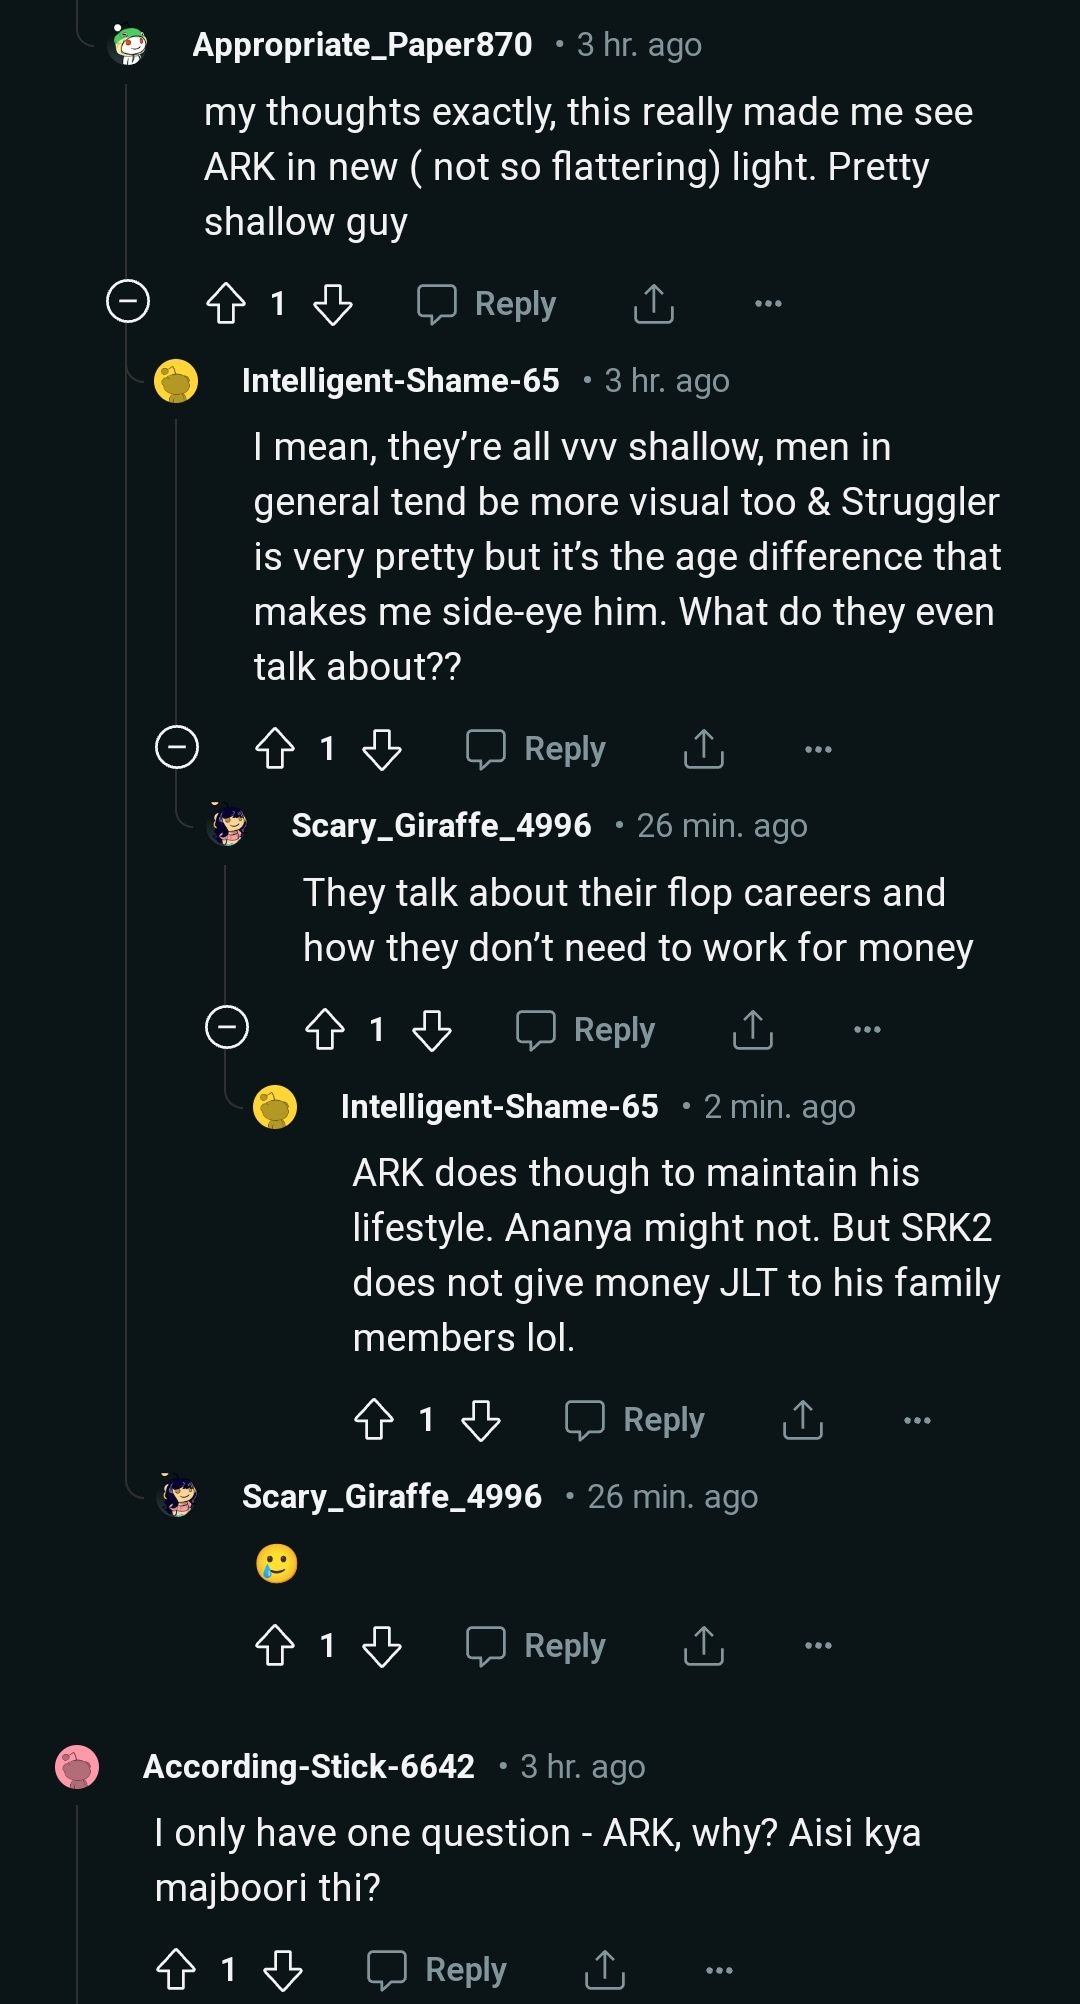Open more options for Appropriate_Paper870's comment
The width and height of the screenshot is (1080, 2004).
768,303
